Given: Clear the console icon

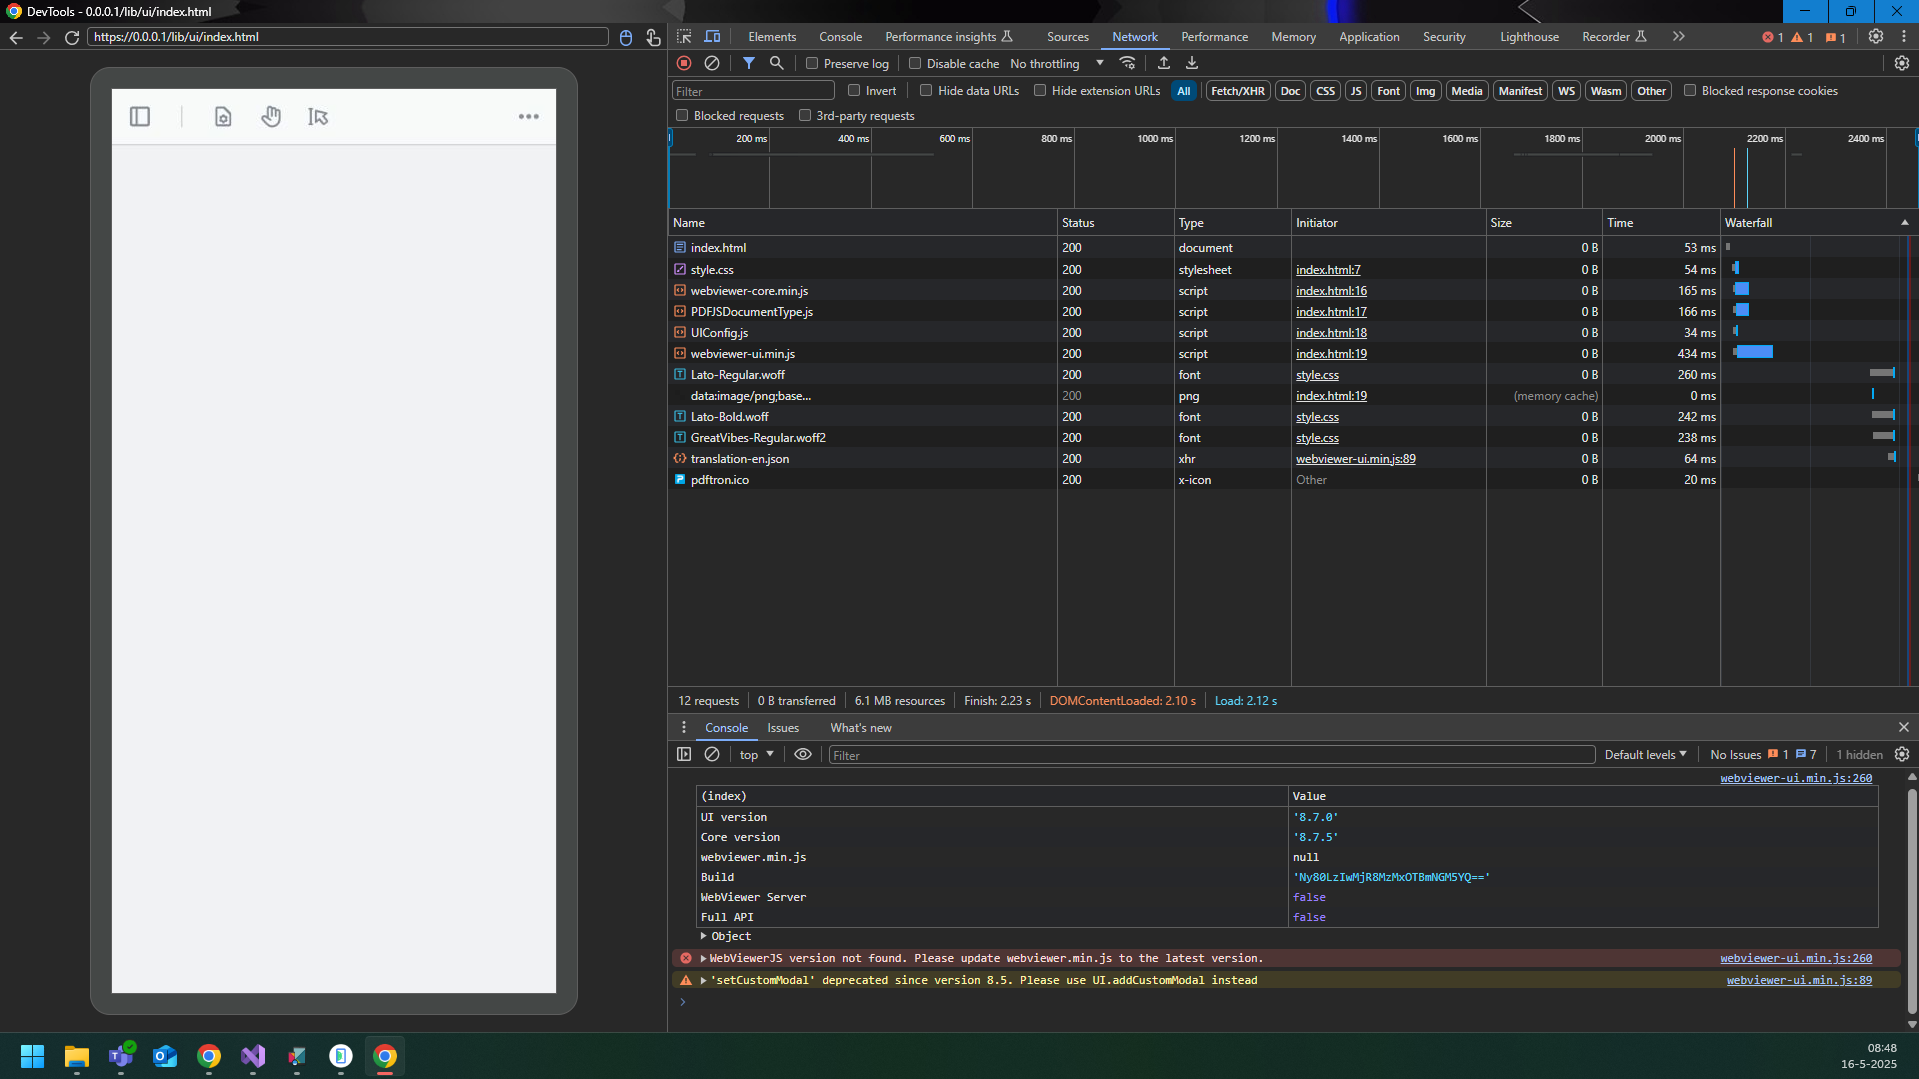Looking at the screenshot, I should click(x=712, y=755).
